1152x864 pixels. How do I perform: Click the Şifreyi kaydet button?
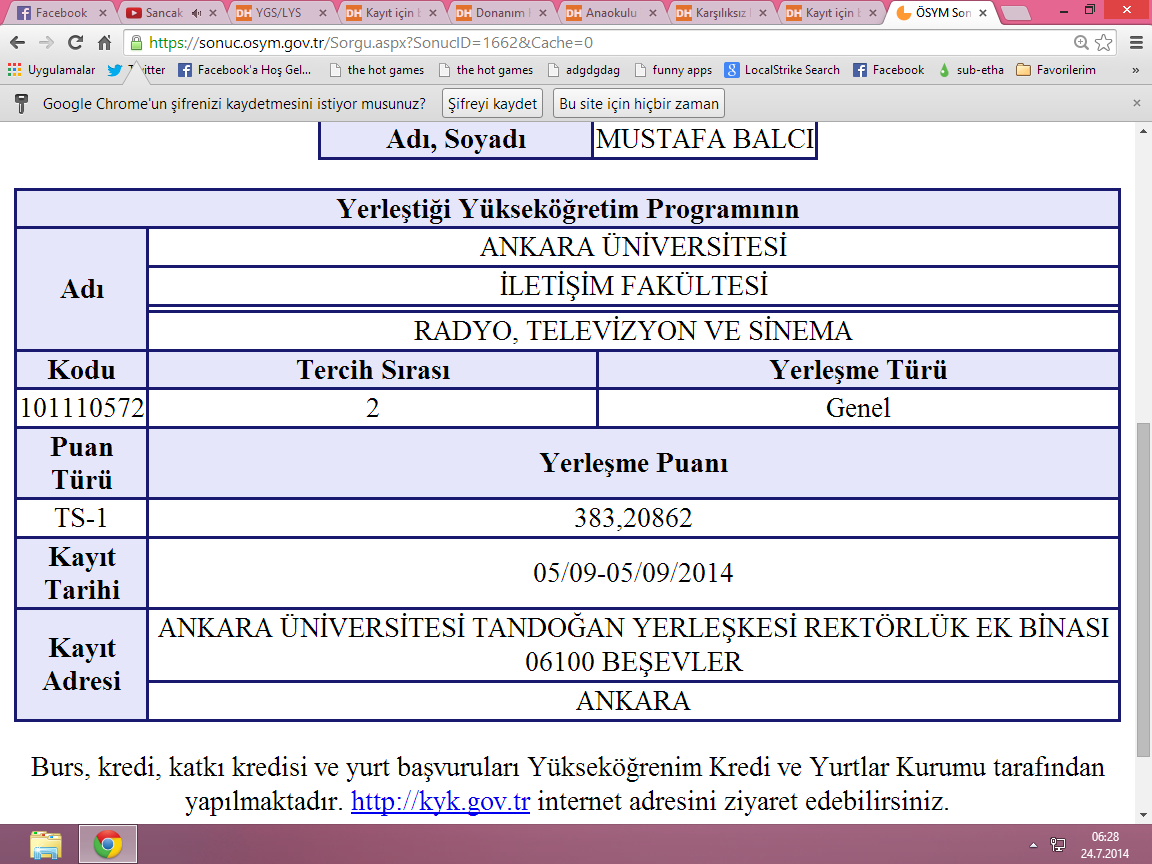[492, 104]
